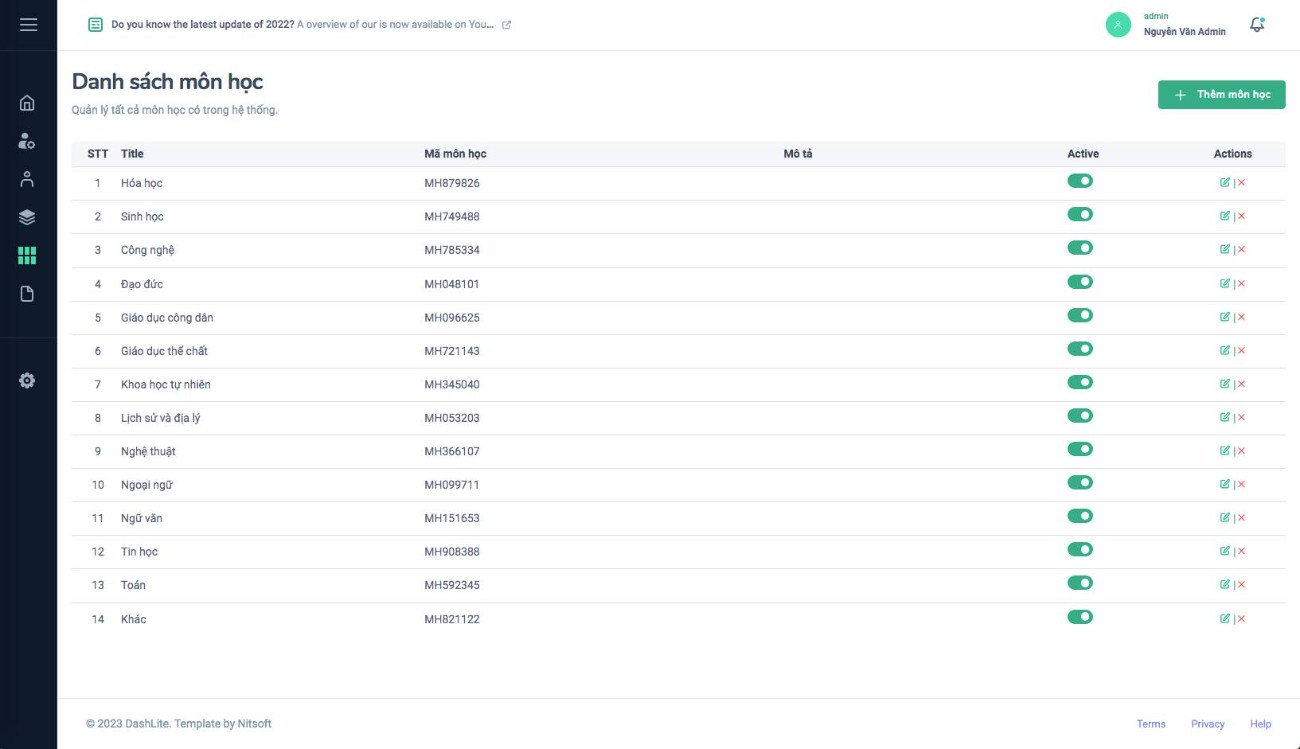Open the settings gear icon in the sidebar

coord(27,380)
